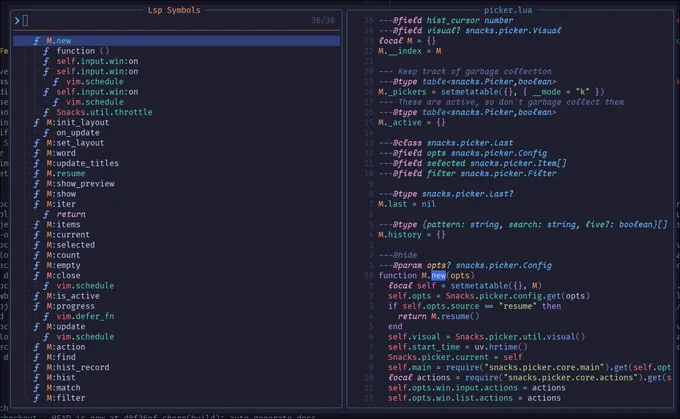The height and width of the screenshot is (419, 680).
Task: Click the 'local M = {}' line
Action: click(407, 41)
